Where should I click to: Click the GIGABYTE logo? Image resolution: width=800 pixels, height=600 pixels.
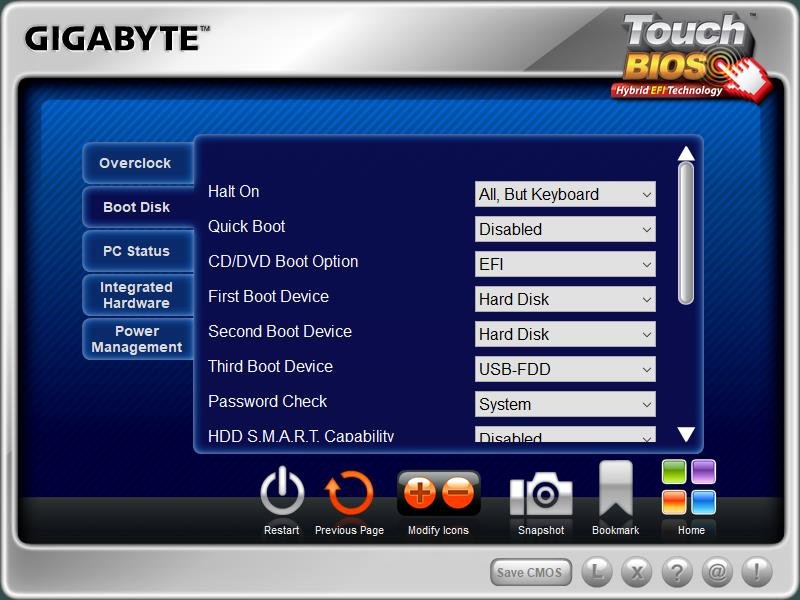(x=117, y=39)
